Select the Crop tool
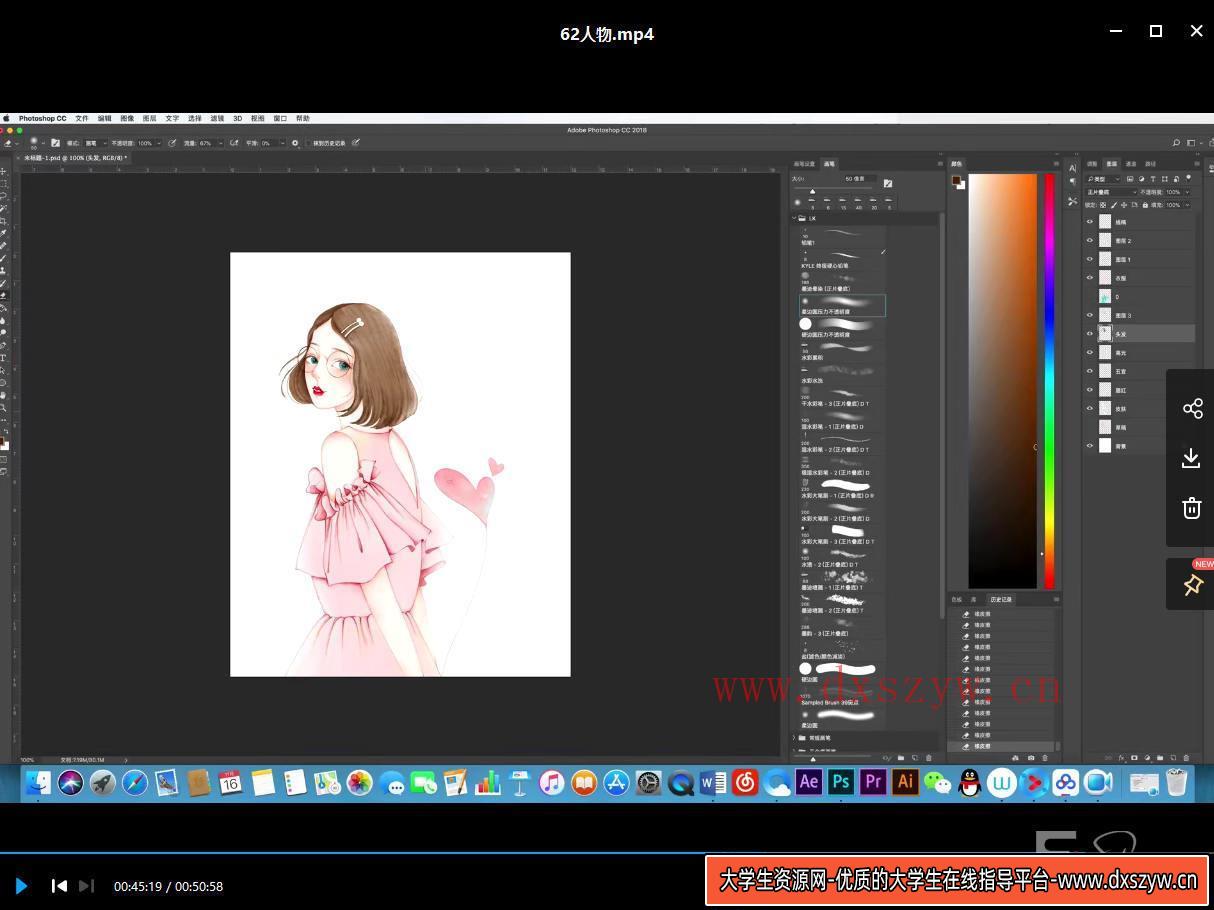The height and width of the screenshot is (910, 1214). 4,221
